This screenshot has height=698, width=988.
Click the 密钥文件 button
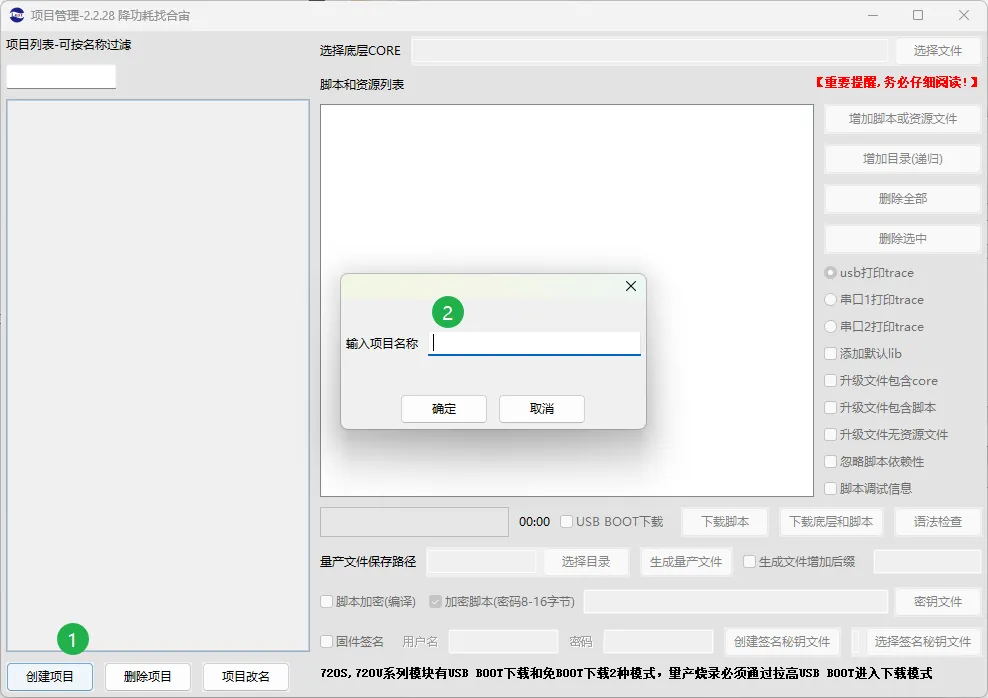click(938, 602)
